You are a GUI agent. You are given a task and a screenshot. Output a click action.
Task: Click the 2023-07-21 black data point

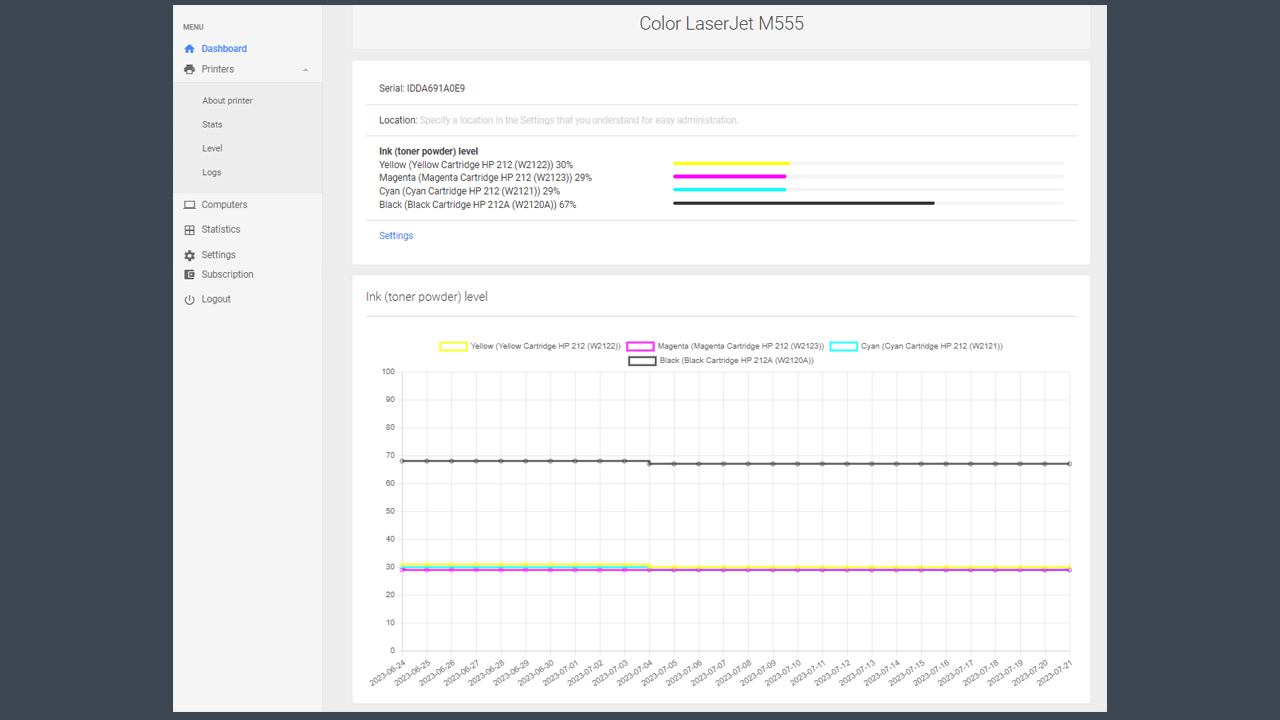[1069, 463]
